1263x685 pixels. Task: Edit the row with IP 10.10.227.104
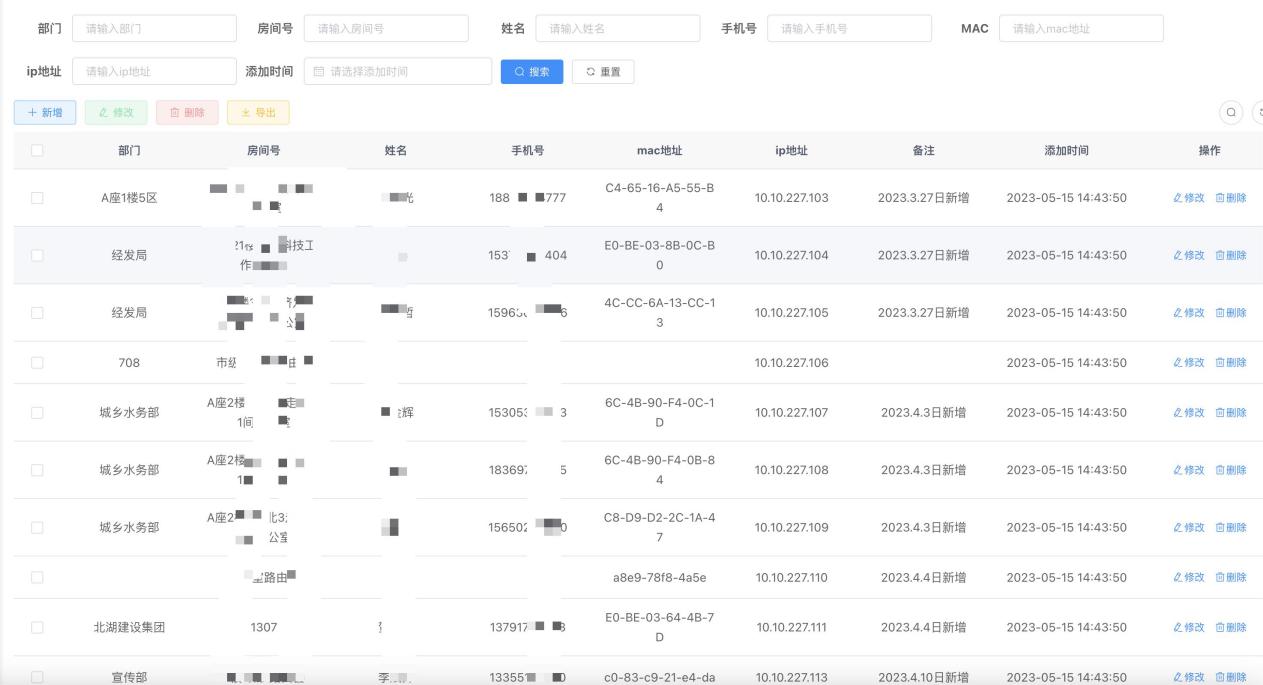click(1189, 255)
